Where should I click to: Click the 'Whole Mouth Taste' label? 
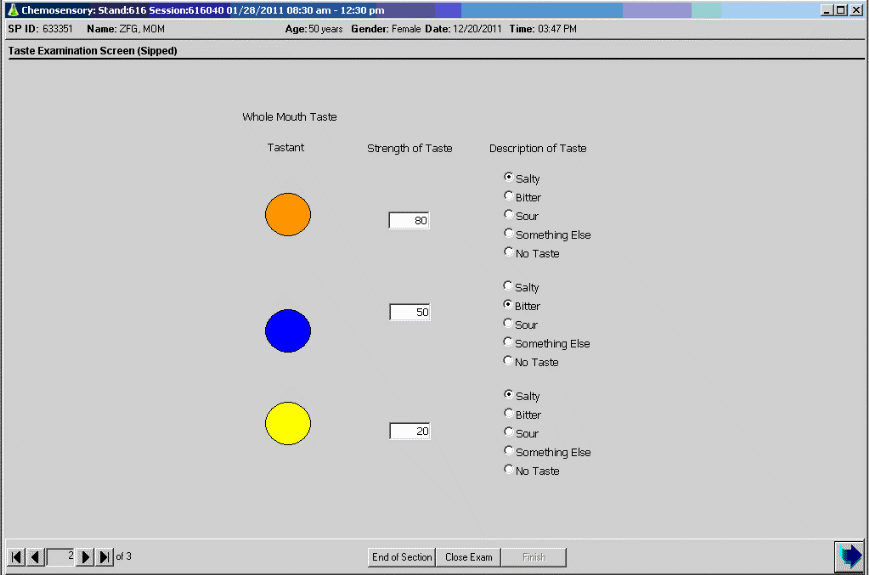point(289,117)
